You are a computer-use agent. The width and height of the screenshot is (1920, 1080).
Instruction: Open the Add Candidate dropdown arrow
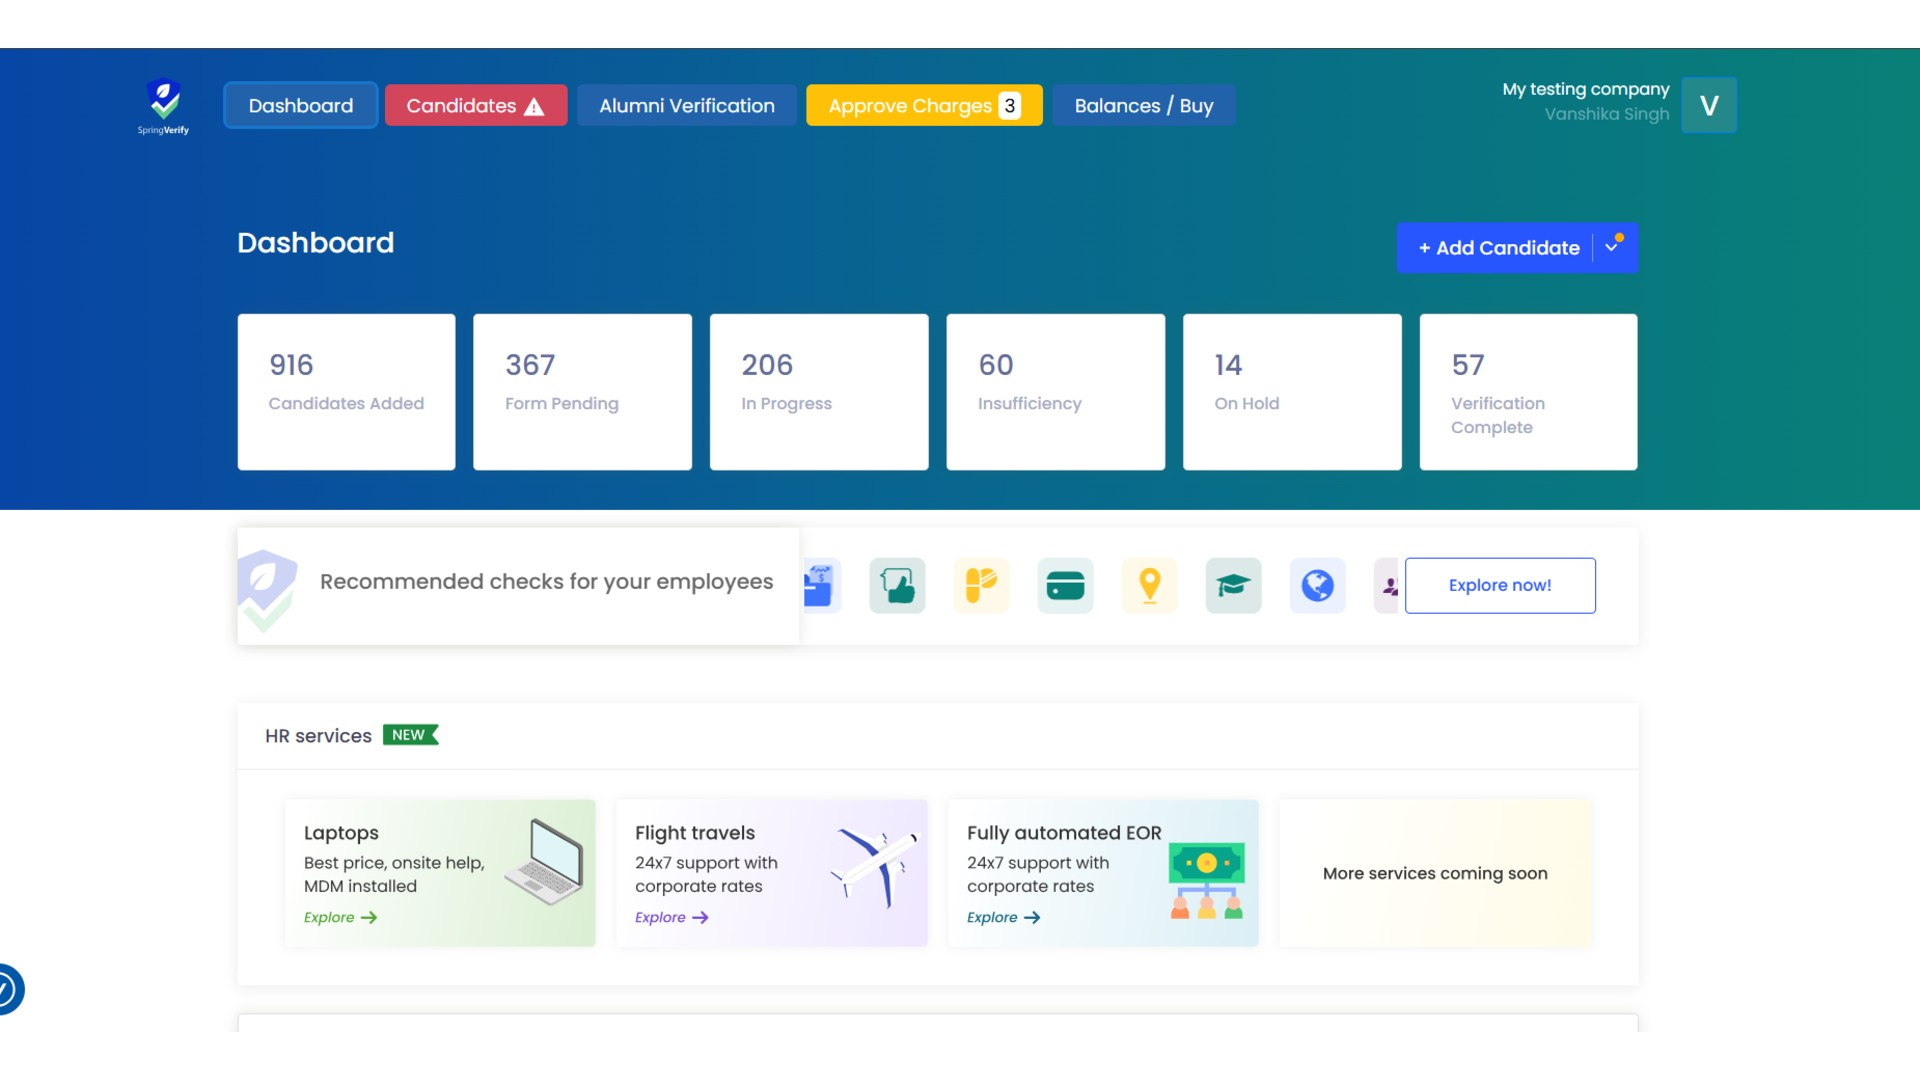(x=1612, y=248)
